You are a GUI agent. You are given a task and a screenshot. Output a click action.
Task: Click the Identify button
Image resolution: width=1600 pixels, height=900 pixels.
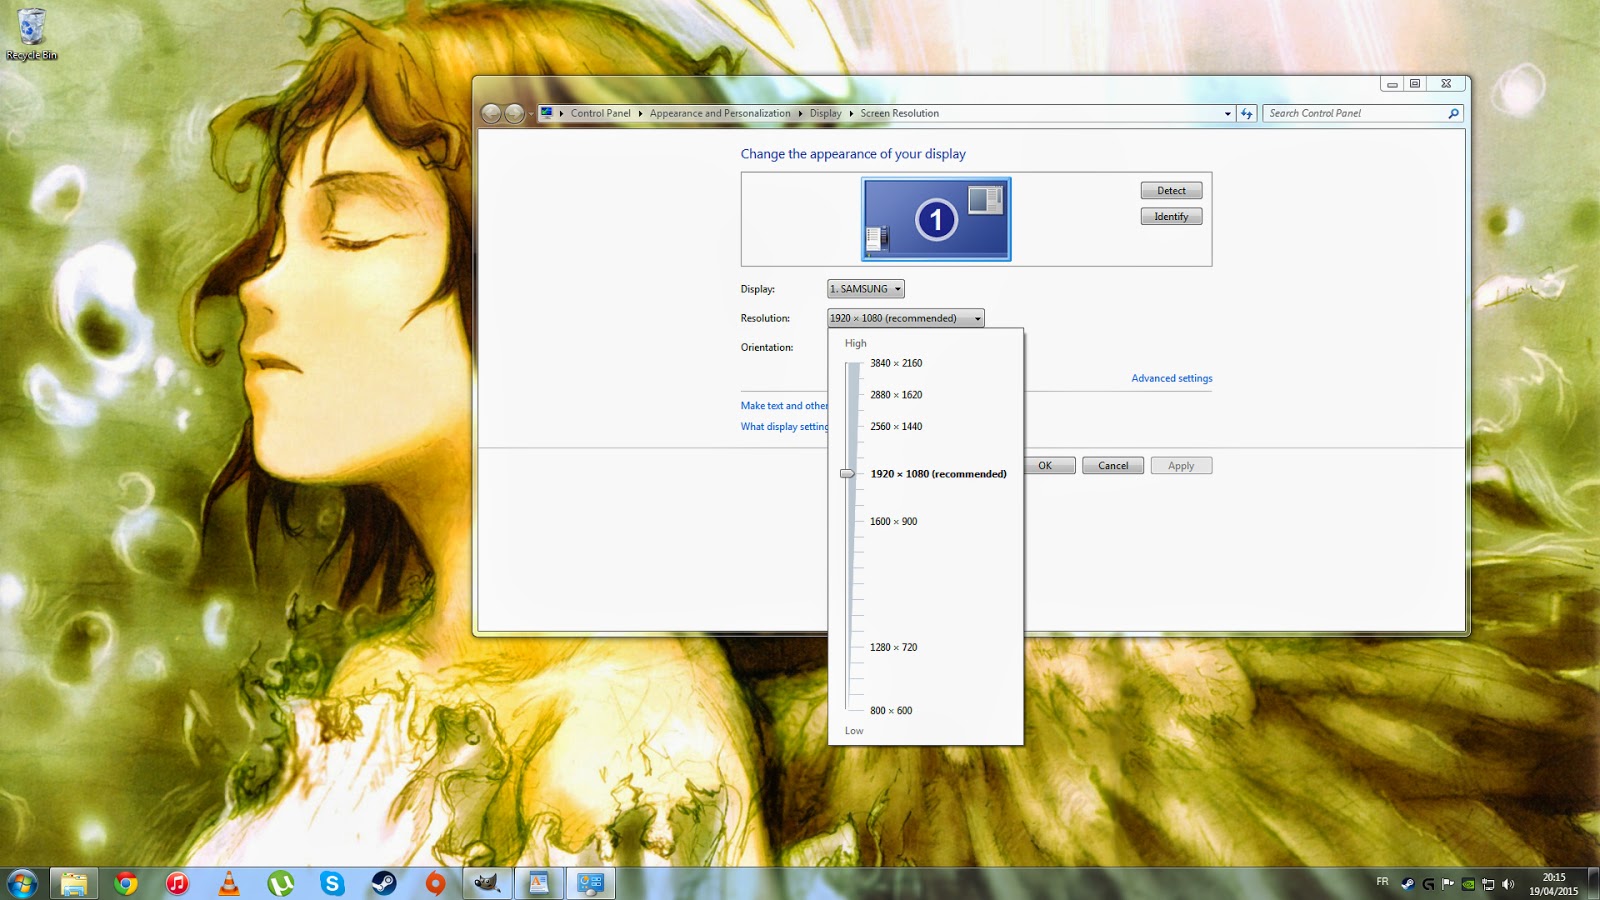(x=1172, y=217)
